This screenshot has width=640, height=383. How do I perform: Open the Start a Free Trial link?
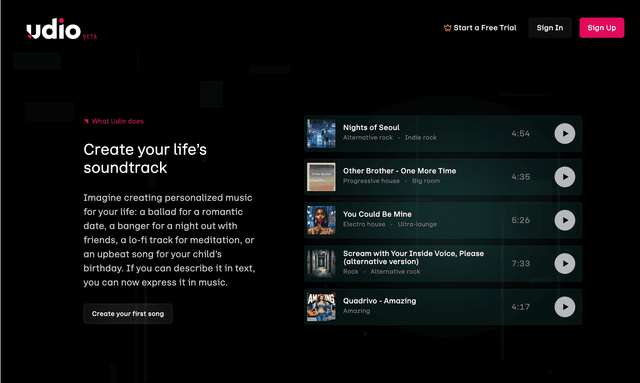coord(480,28)
